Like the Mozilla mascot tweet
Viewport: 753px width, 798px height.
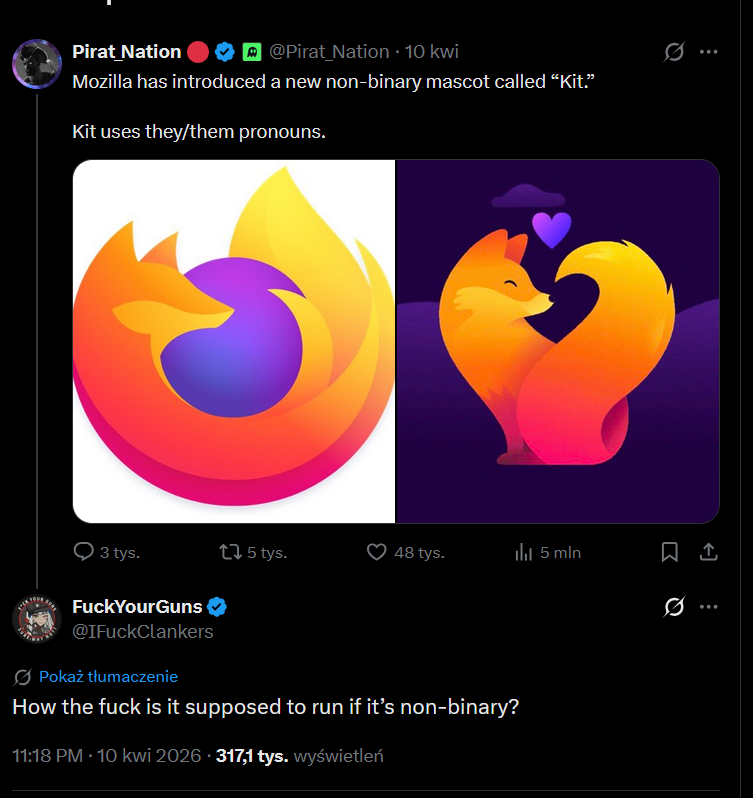click(x=376, y=552)
